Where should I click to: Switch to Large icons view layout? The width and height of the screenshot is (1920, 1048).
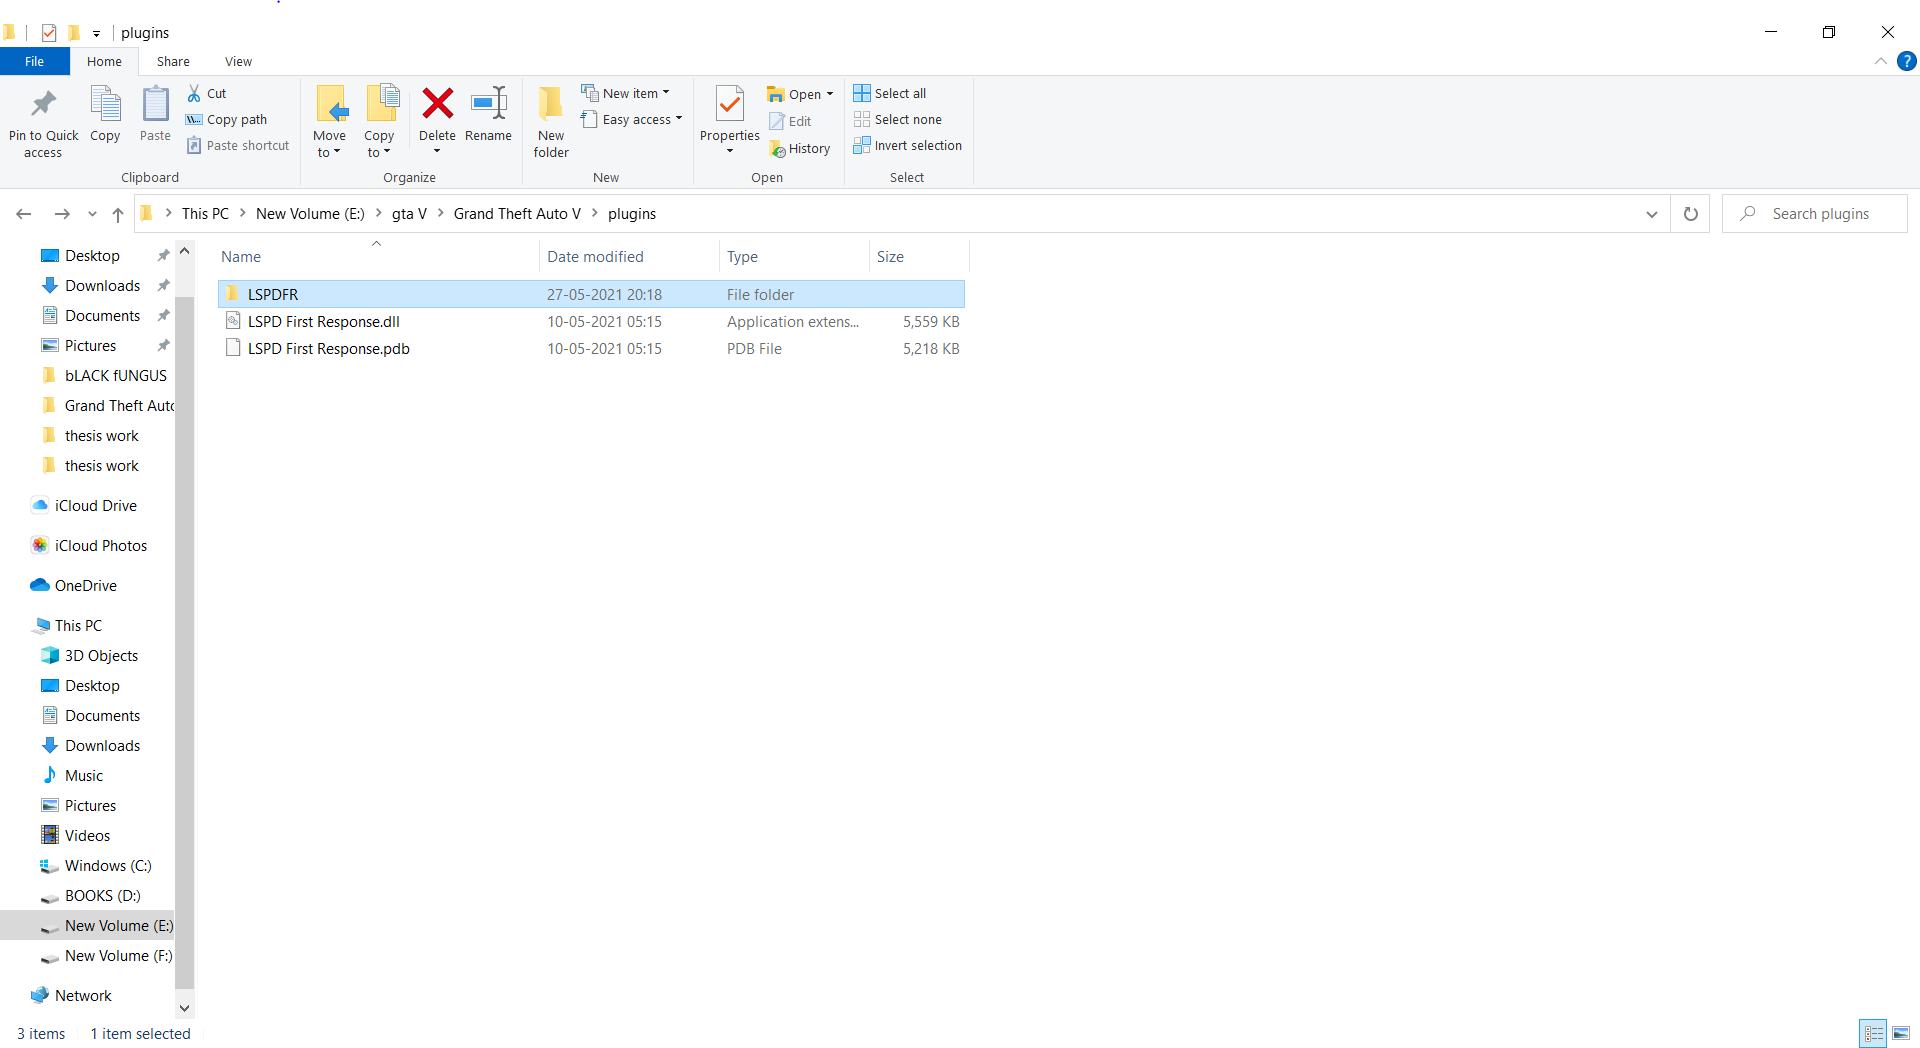point(1901,1033)
